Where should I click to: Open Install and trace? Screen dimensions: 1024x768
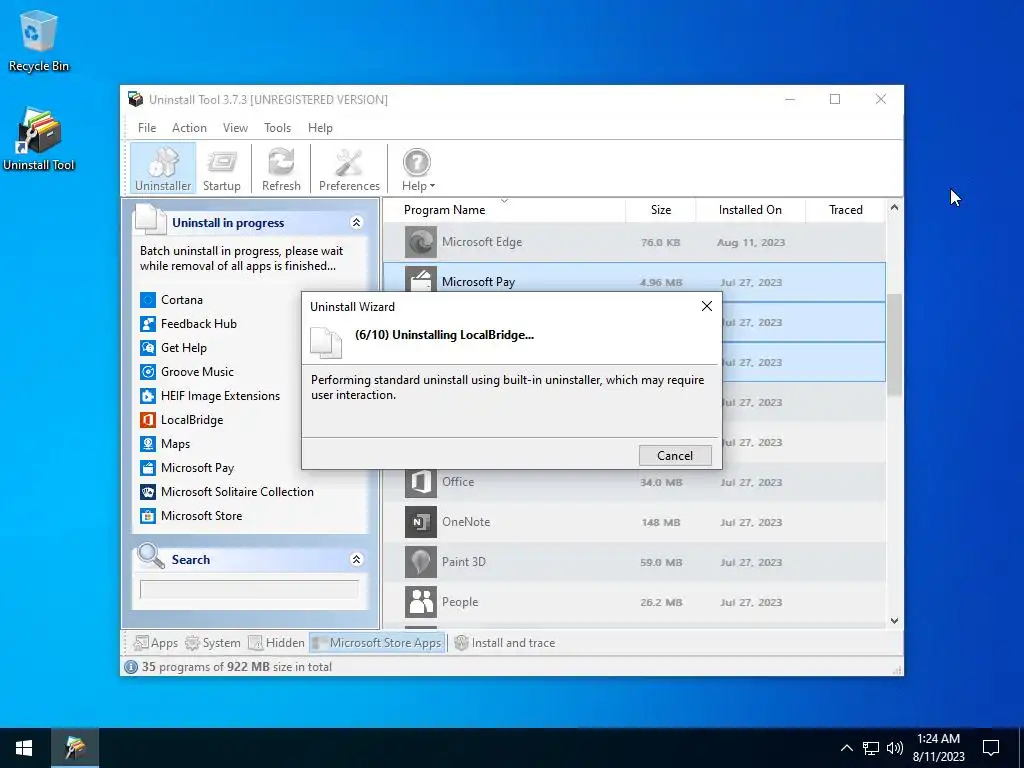(x=504, y=643)
